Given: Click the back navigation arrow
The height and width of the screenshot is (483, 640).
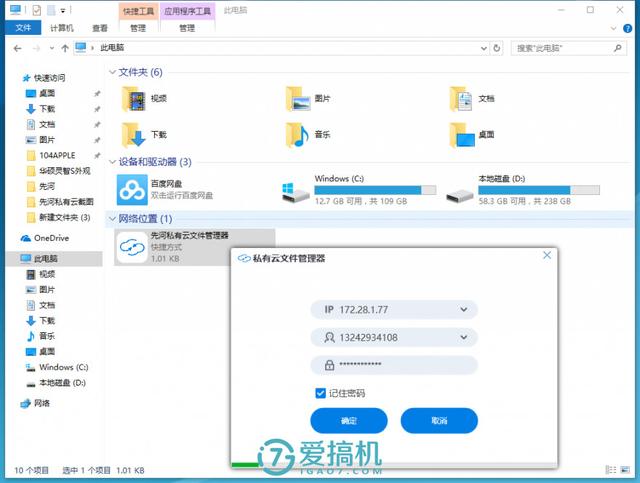Looking at the screenshot, I should 17,49.
